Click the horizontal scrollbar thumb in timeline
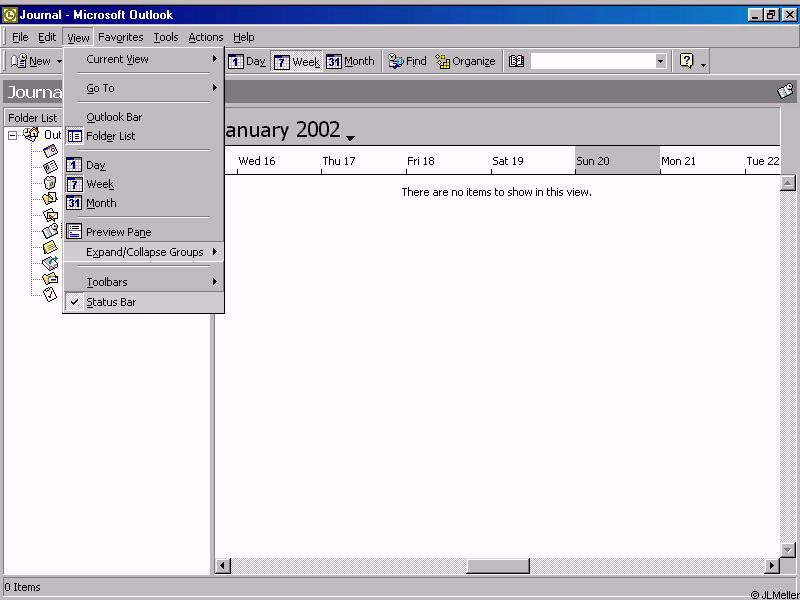This screenshot has height=600, width=800. [498, 565]
